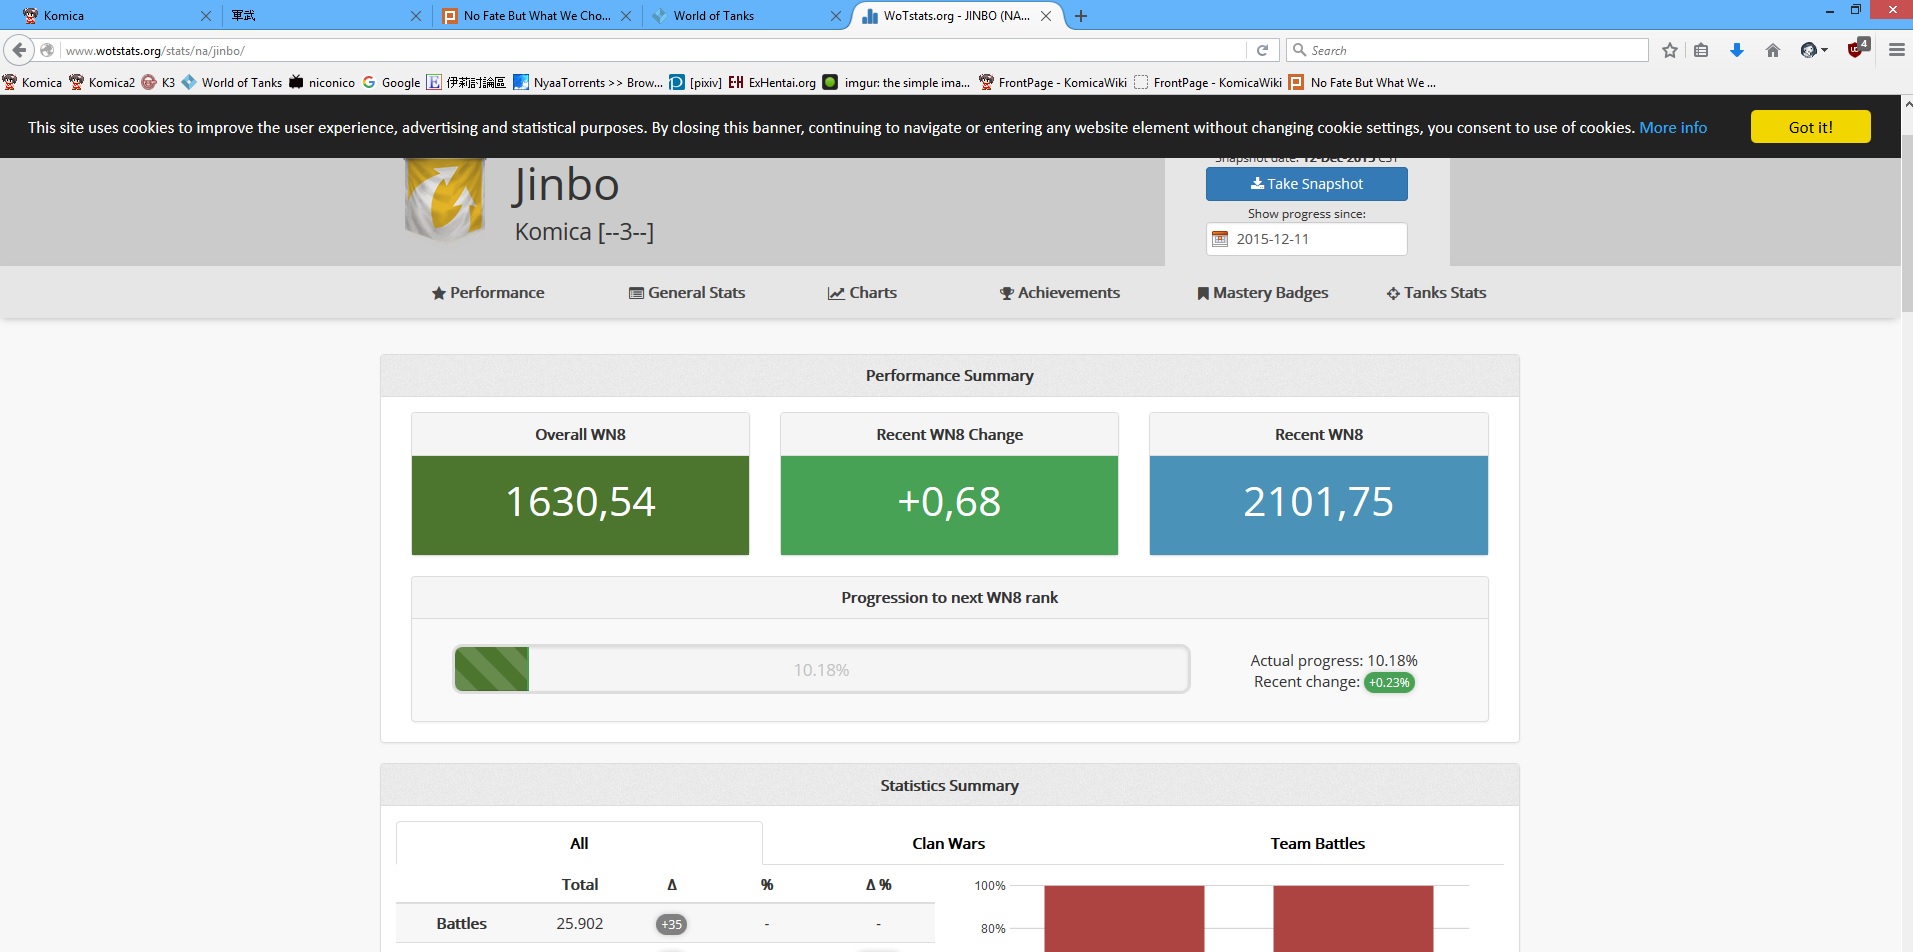Viewport: 1913px width, 952px height.
Task: Expand the avatar extension dropdown arrow
Action: tap(1825, 50)
